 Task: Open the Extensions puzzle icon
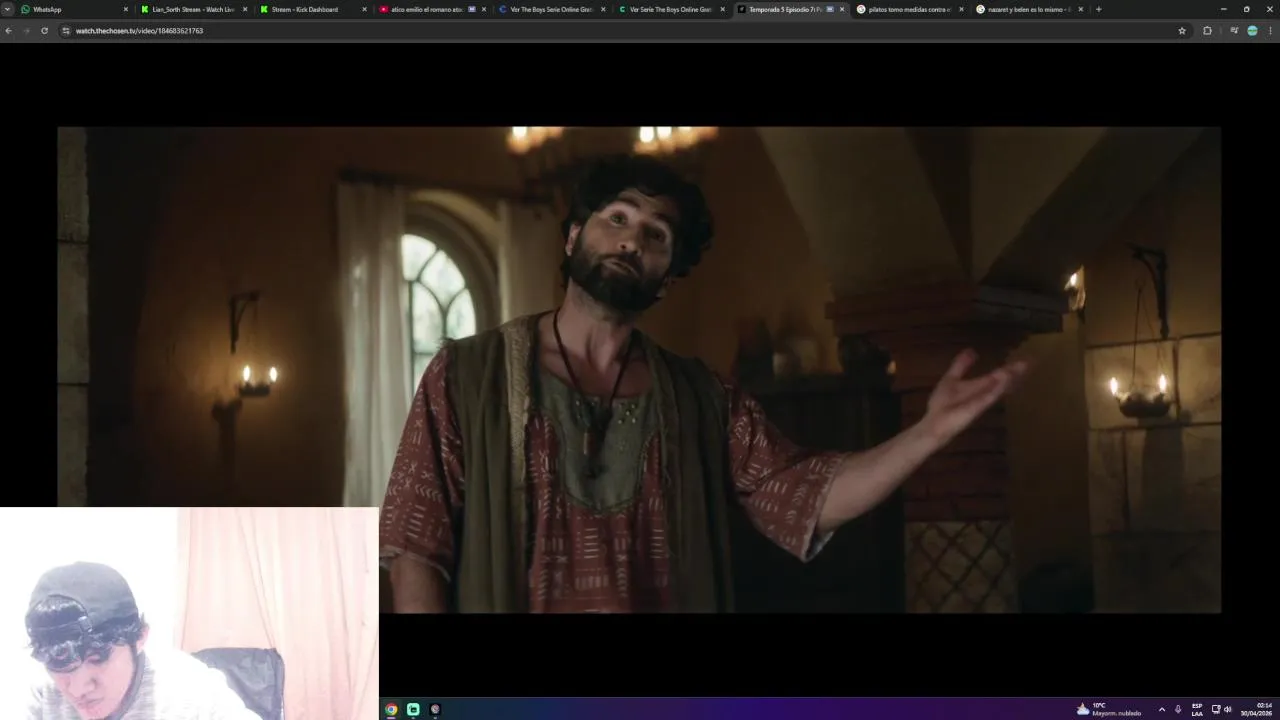coord(1207,31)
